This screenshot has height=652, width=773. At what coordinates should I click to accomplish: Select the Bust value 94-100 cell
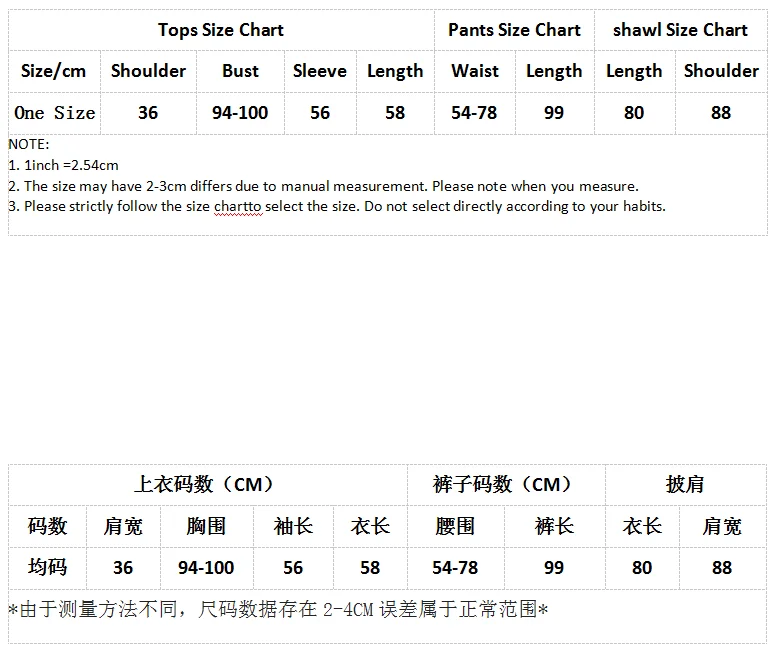[240, 113]
